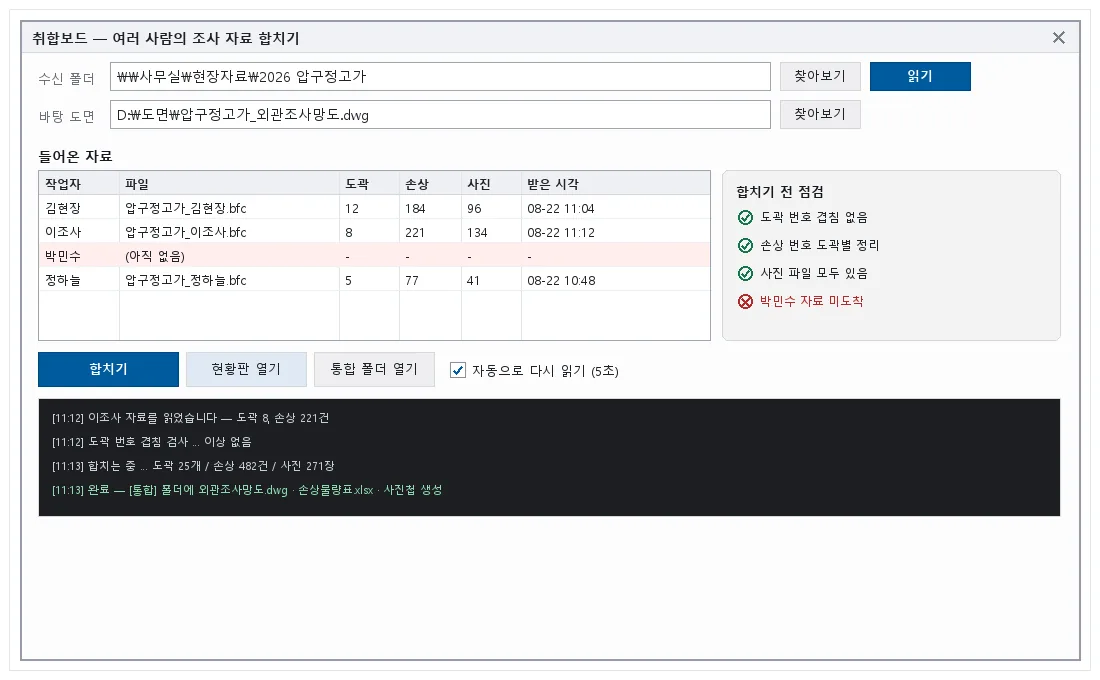Sort by 받은 시각 column header
Viewport: 1100px width, 680px height.
point(615,184)
